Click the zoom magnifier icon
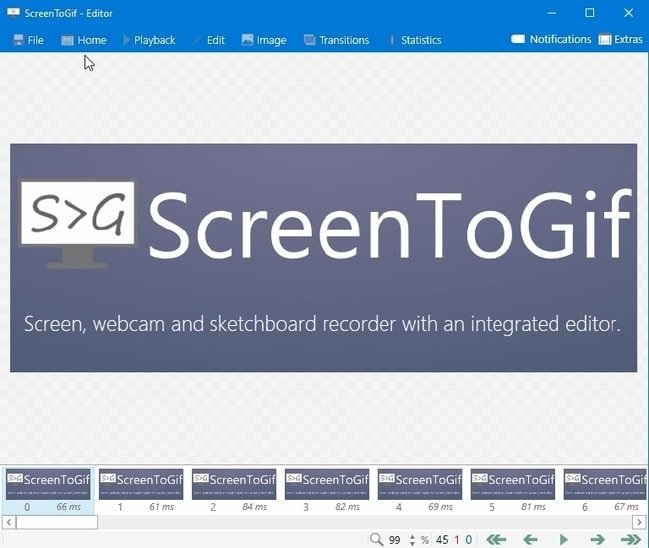Viewport: 649px width, 548px height. 376,539
